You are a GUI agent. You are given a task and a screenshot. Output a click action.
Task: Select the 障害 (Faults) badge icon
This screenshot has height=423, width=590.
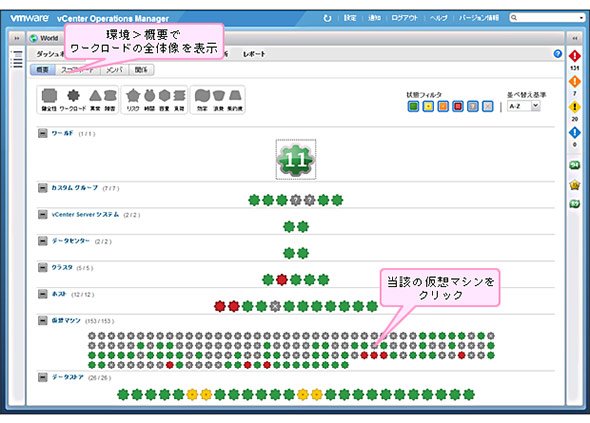tap(110, 96)
